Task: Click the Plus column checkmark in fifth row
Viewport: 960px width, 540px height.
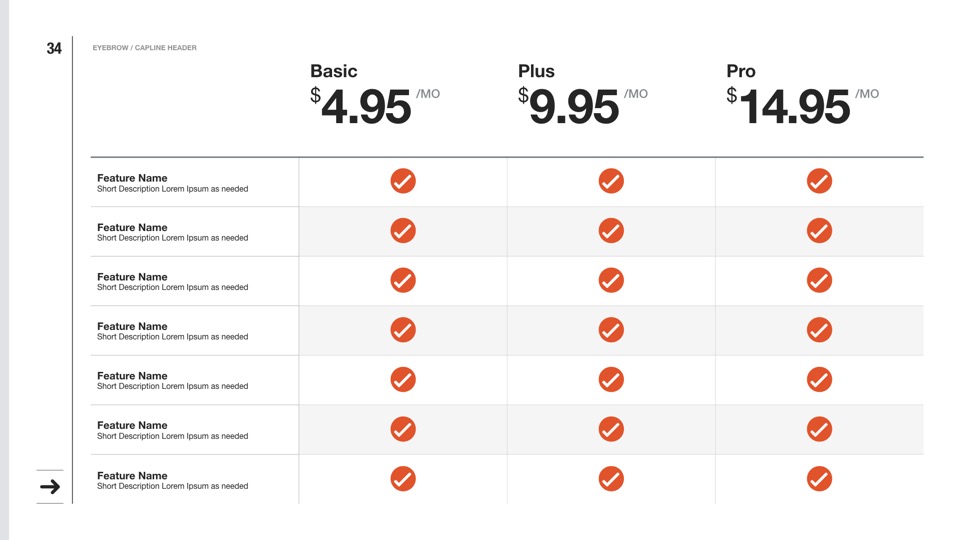Action: [x=611, y=379]
